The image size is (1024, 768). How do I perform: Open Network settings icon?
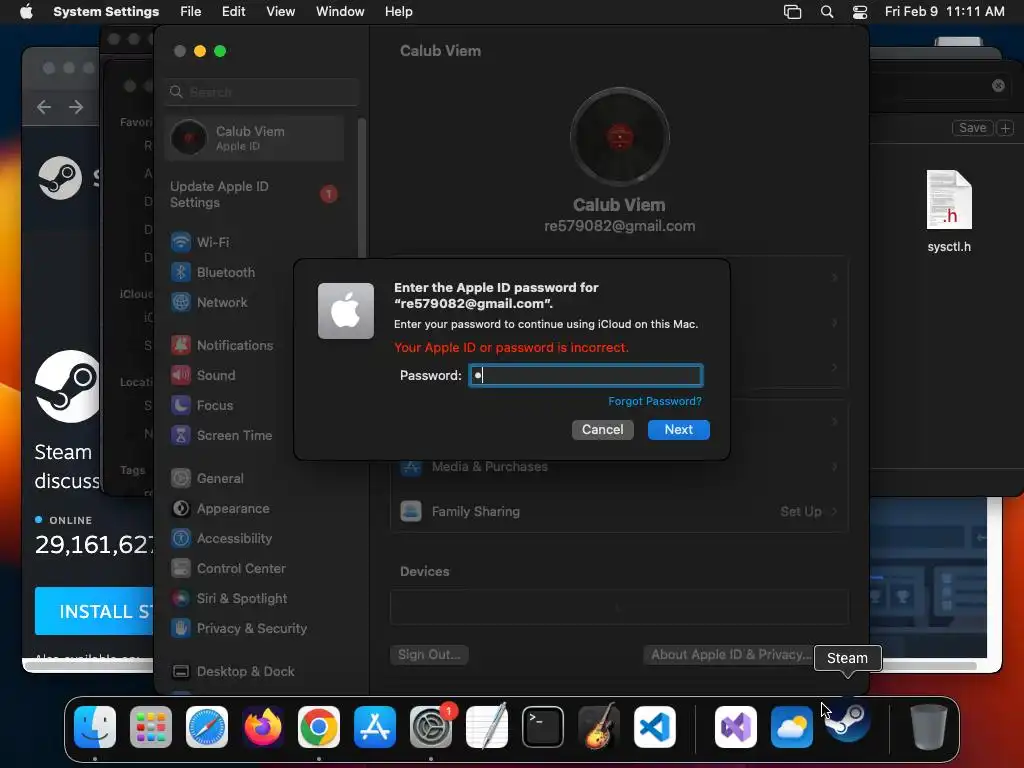tap(181, 302)
